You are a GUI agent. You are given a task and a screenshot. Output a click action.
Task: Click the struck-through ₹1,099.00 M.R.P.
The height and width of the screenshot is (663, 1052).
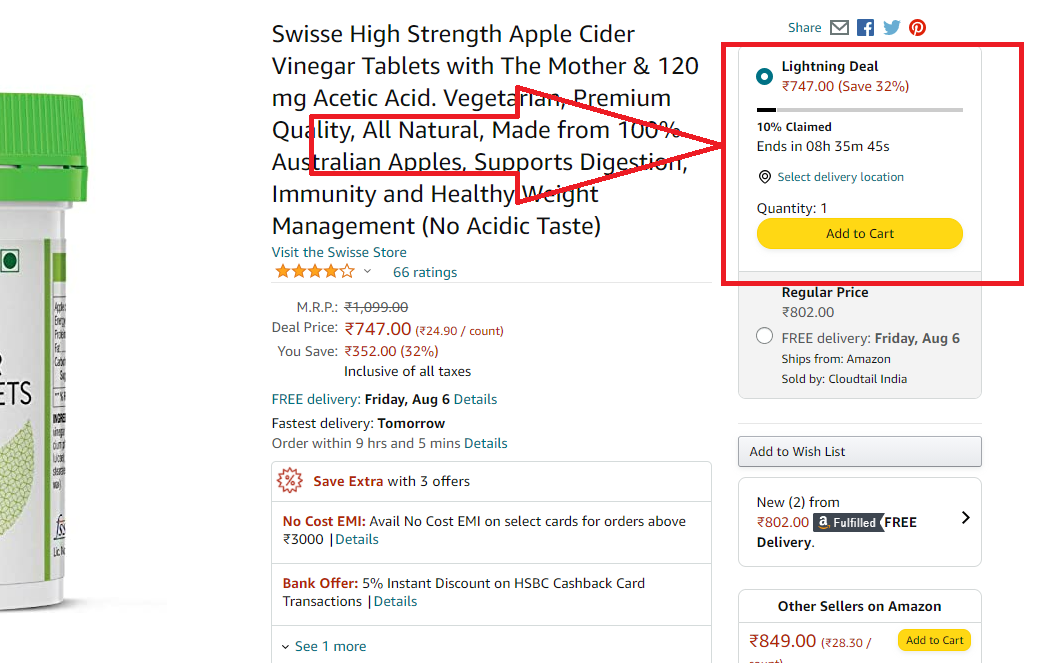tap(376, 307)
